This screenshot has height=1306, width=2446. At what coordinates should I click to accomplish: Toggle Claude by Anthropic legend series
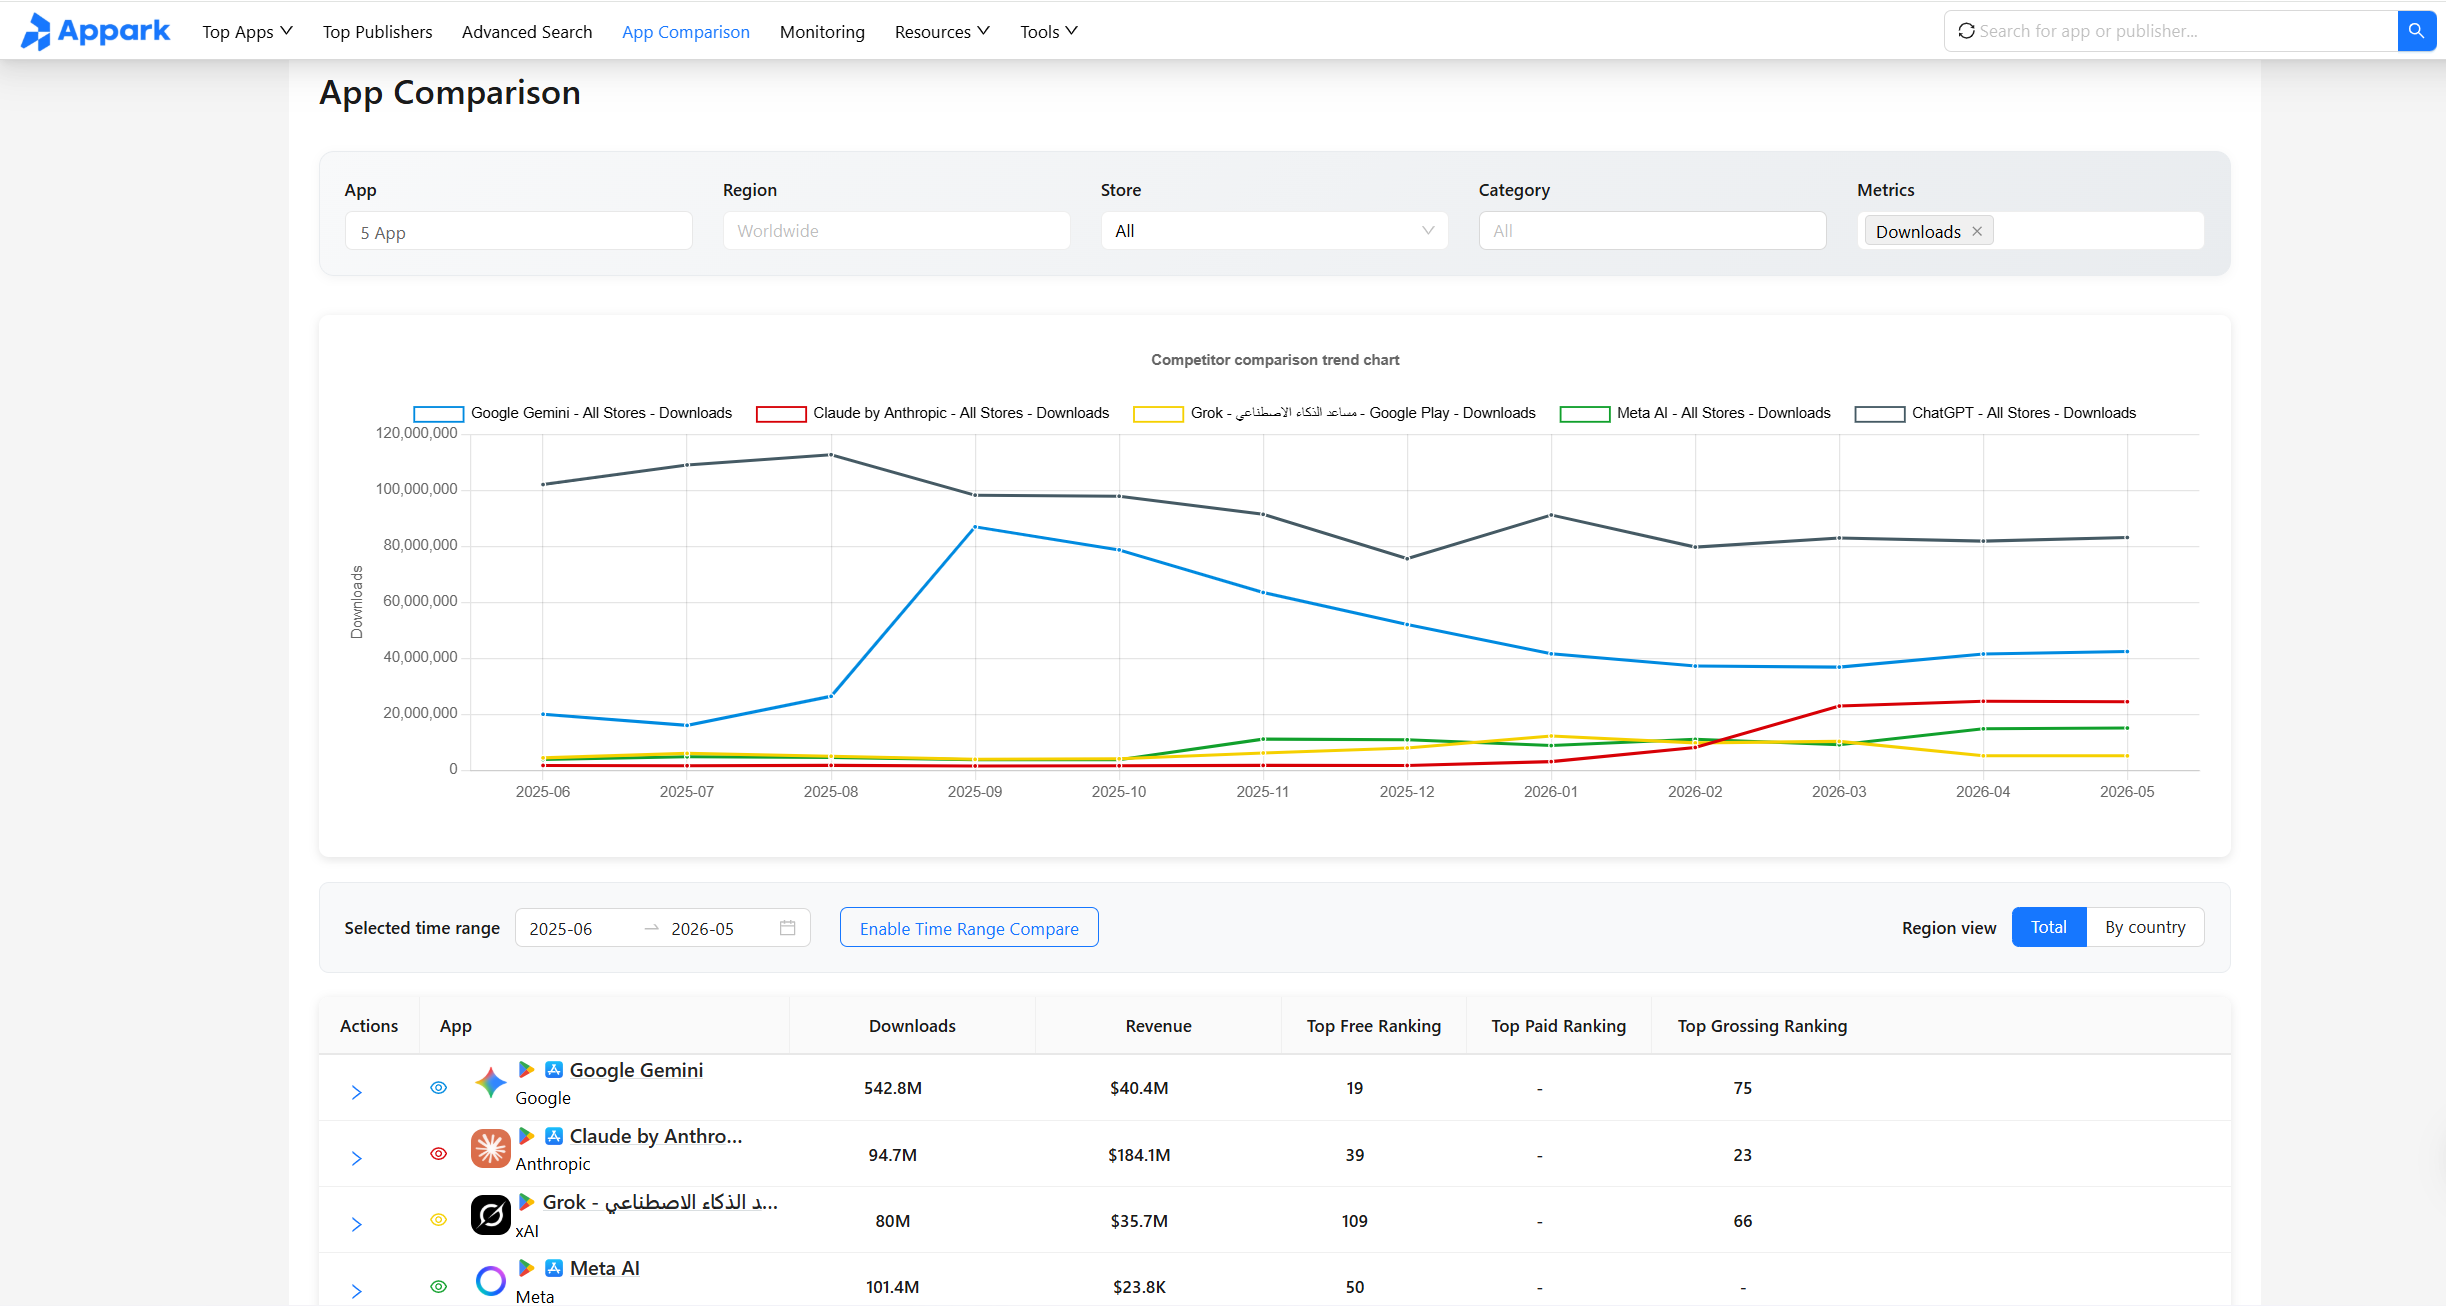(932, 413)
